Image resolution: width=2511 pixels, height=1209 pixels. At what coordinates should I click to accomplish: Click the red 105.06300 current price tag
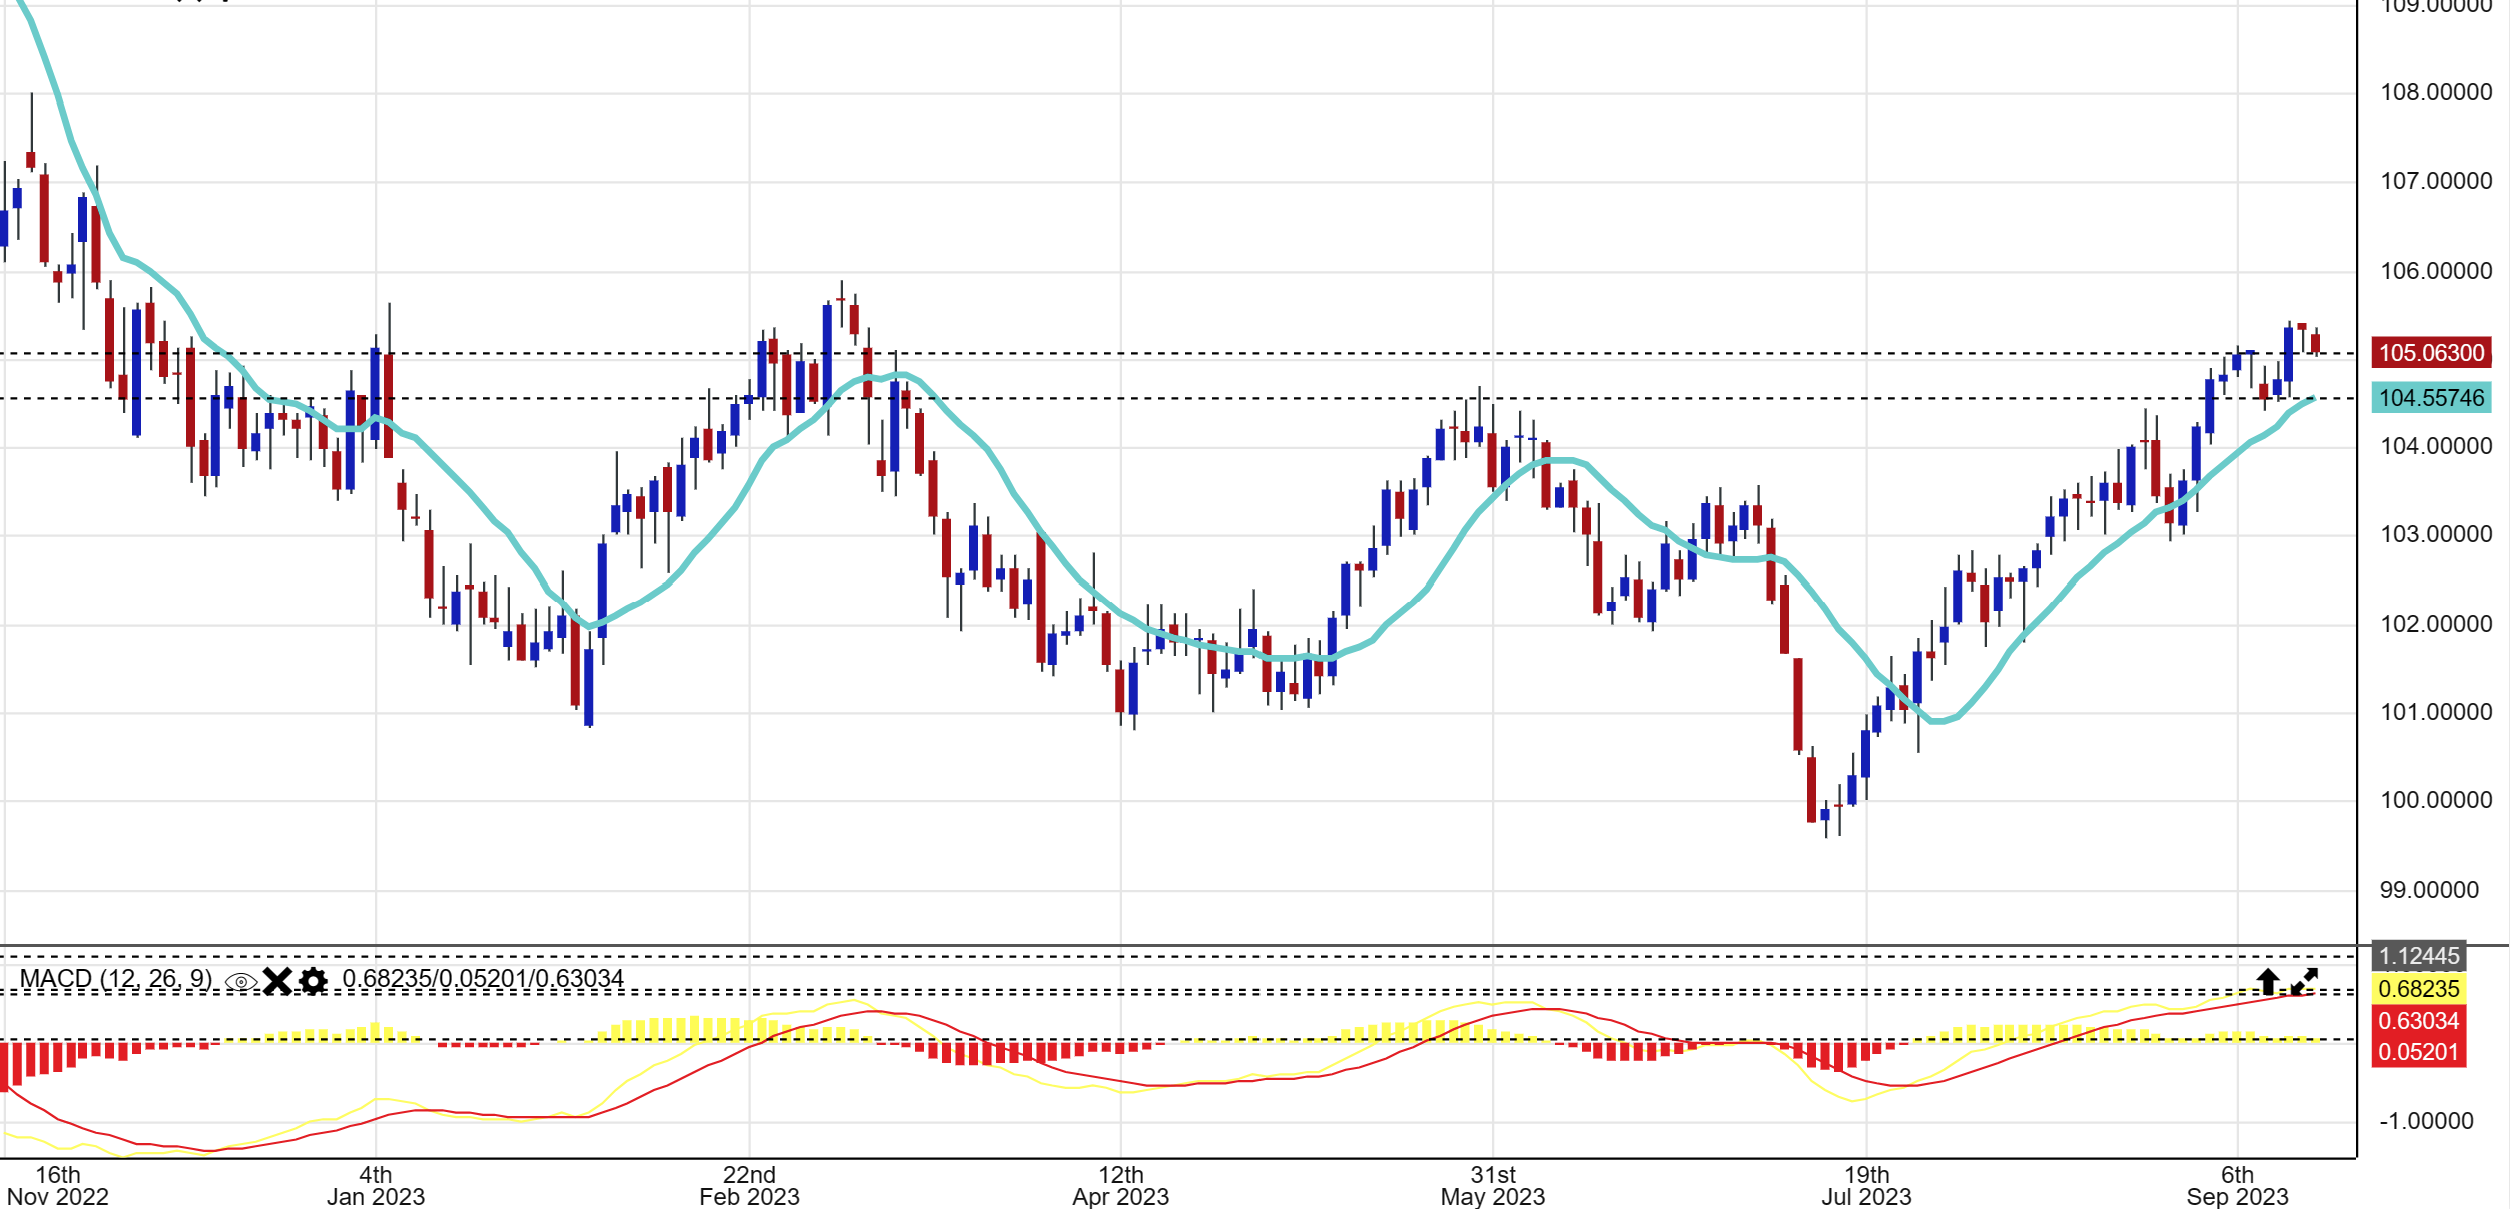point(2430,353)
